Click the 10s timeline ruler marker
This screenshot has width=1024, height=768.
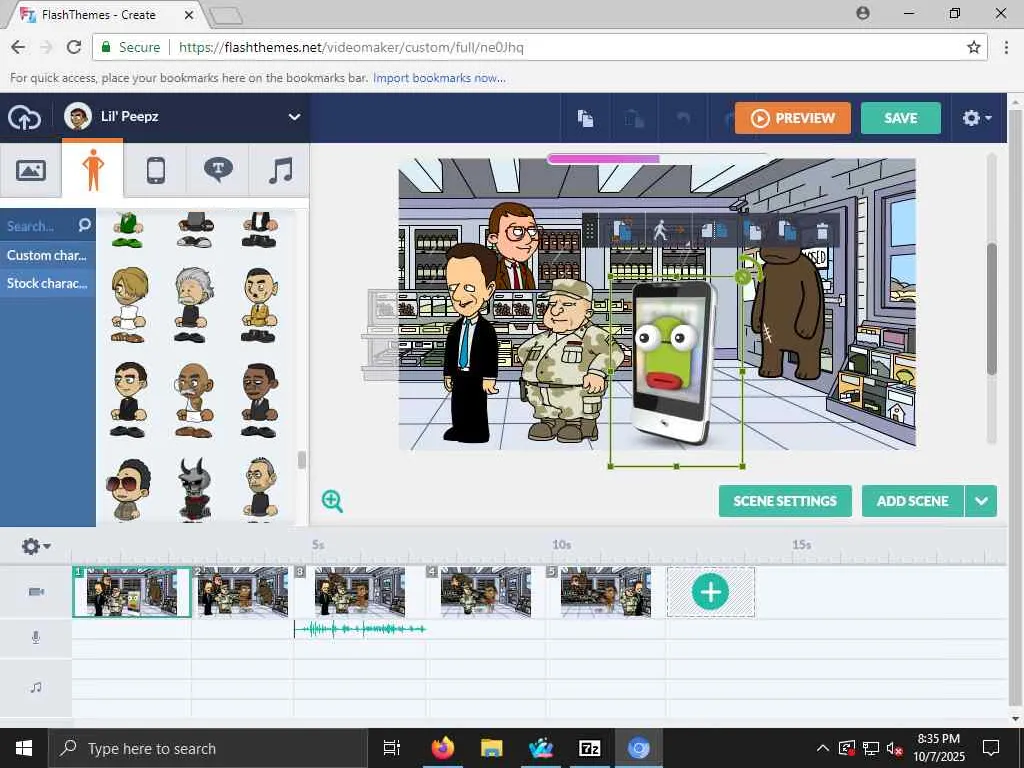click(x=562, y=545)
